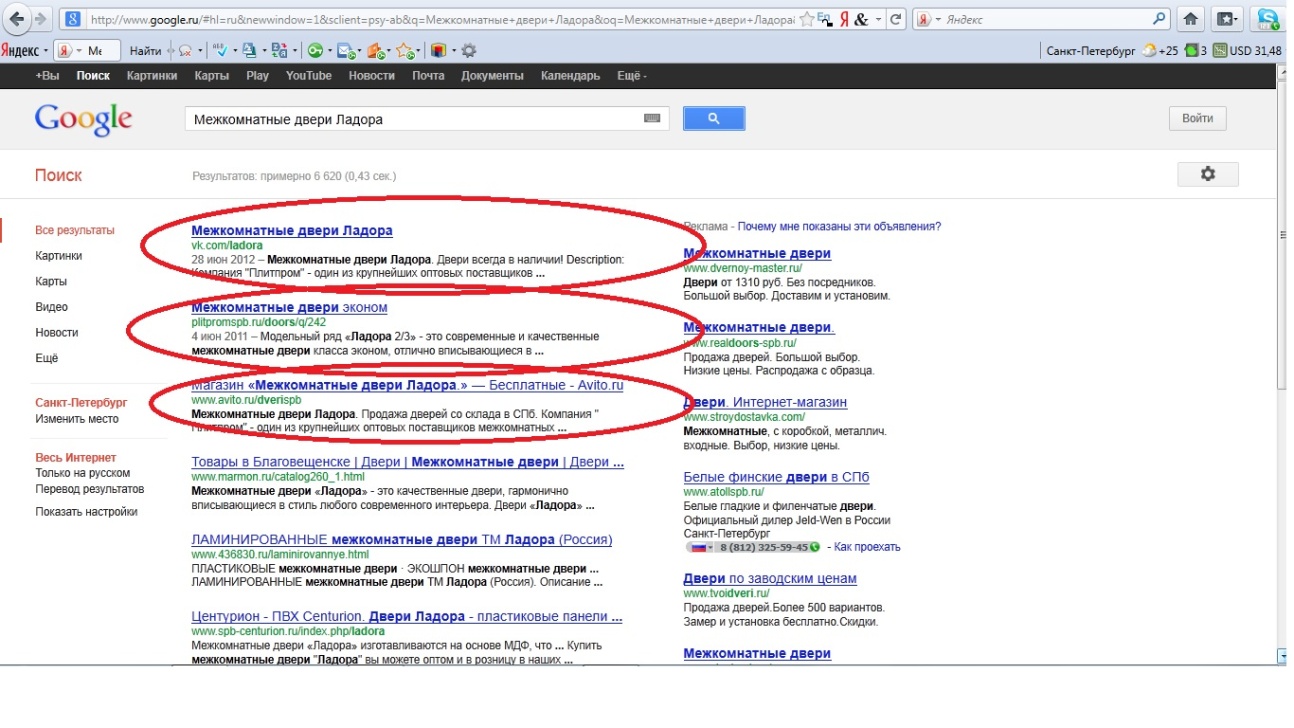Open the dropdown arrow next to spellcheck icon

click(233, 50)
